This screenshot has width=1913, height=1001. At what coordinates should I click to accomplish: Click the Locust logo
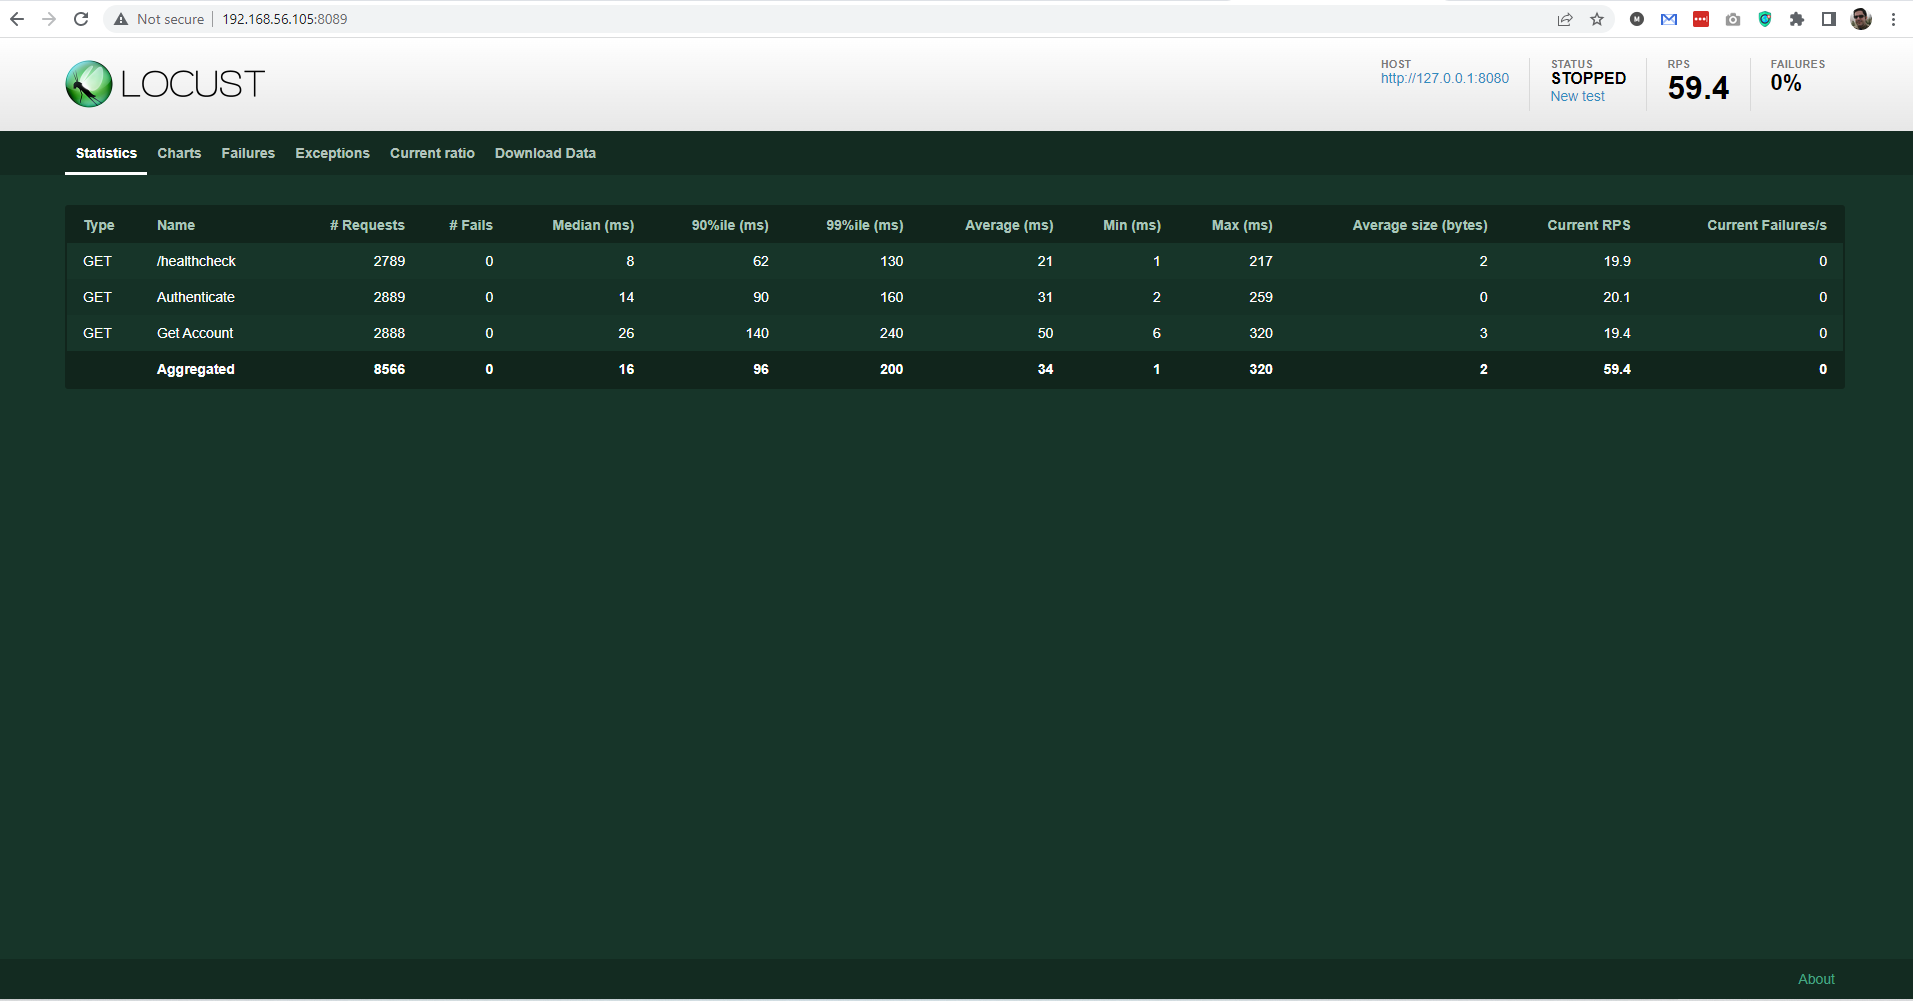[x=165, y=84]
